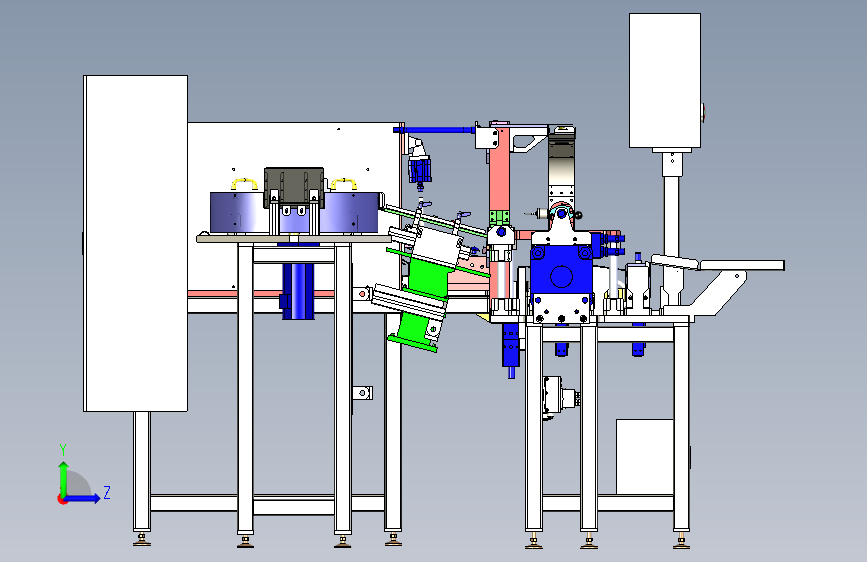This screenshot has height=562, width=867.
Task: Pick the dark grey hopper between the drums
Action: pos(294,187)
